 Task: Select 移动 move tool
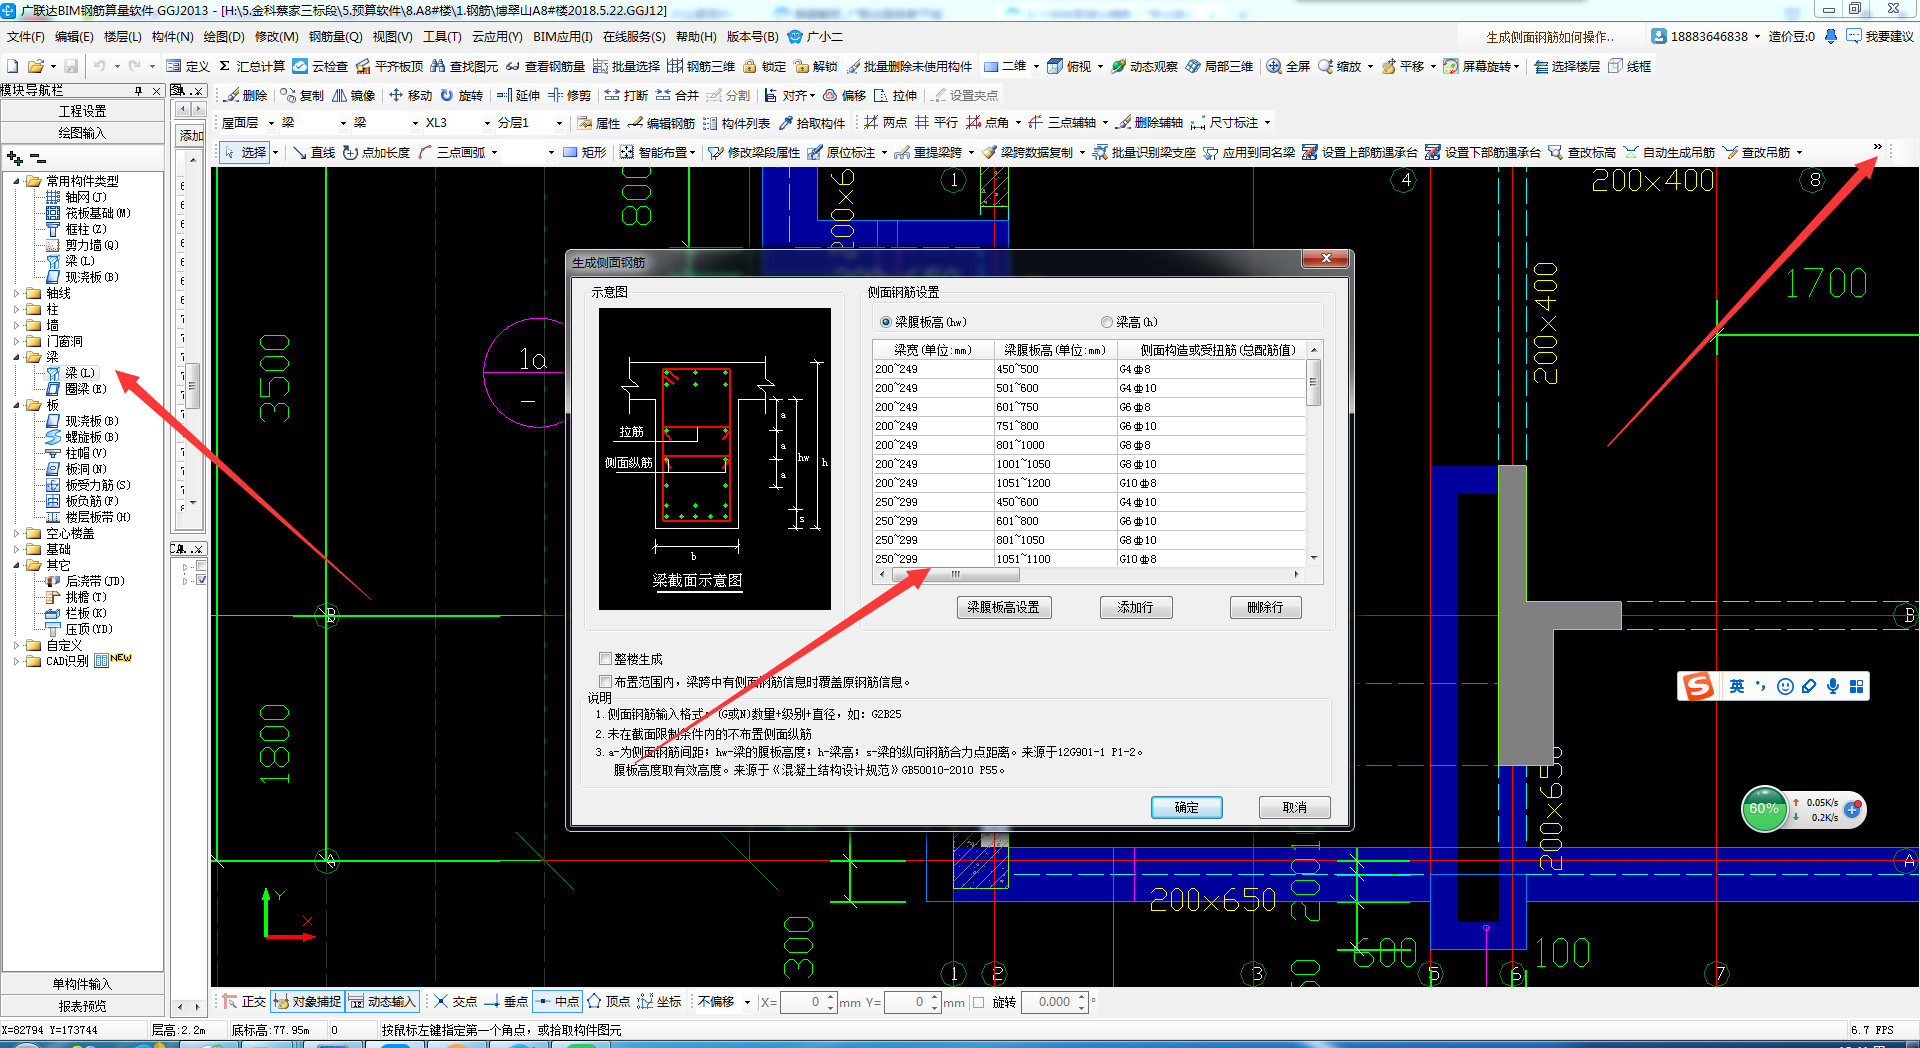coord(411,95)
